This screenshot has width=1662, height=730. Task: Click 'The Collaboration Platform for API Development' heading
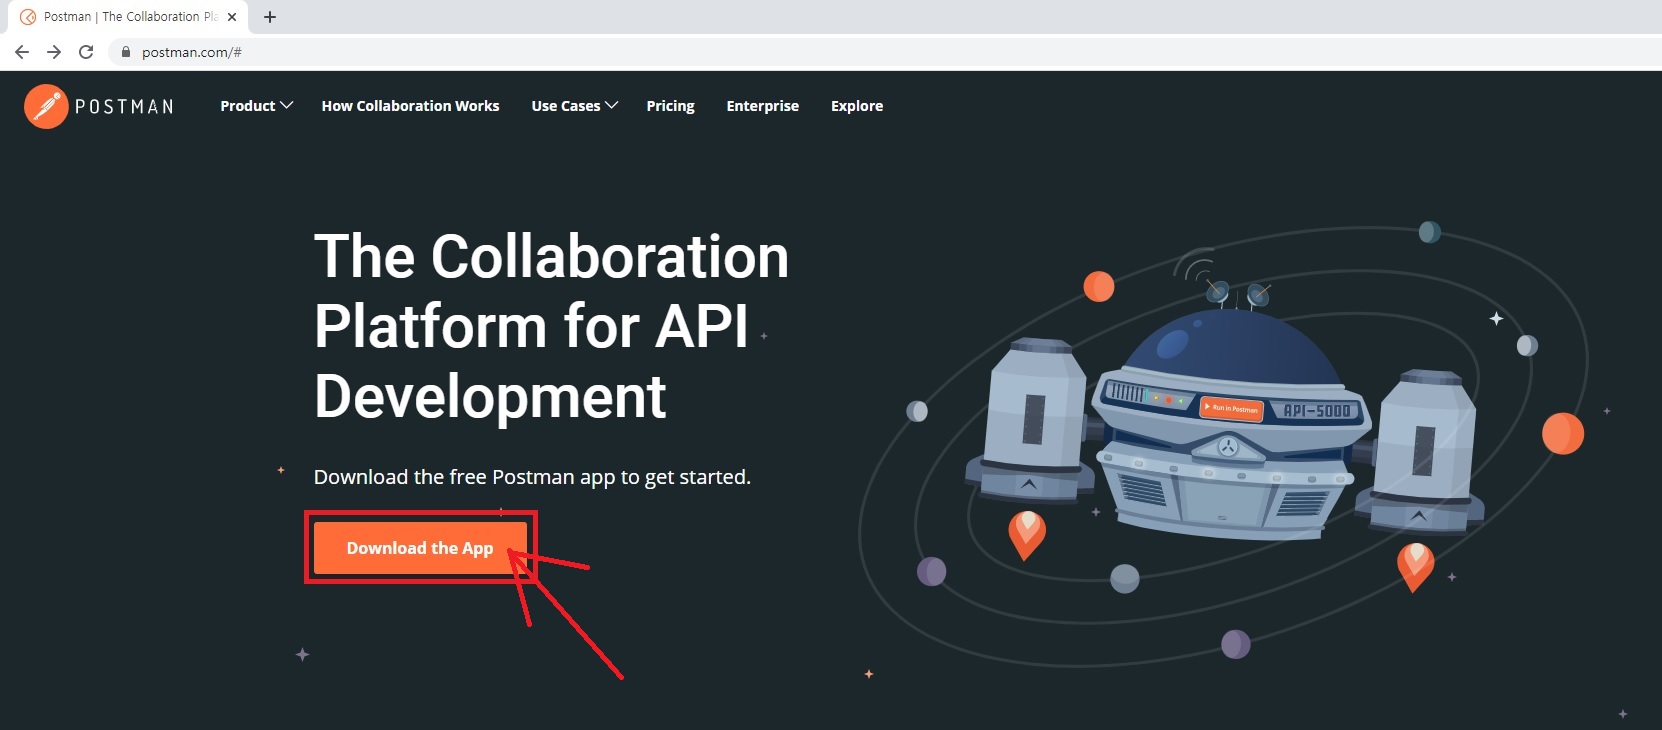tap(551, 326)
